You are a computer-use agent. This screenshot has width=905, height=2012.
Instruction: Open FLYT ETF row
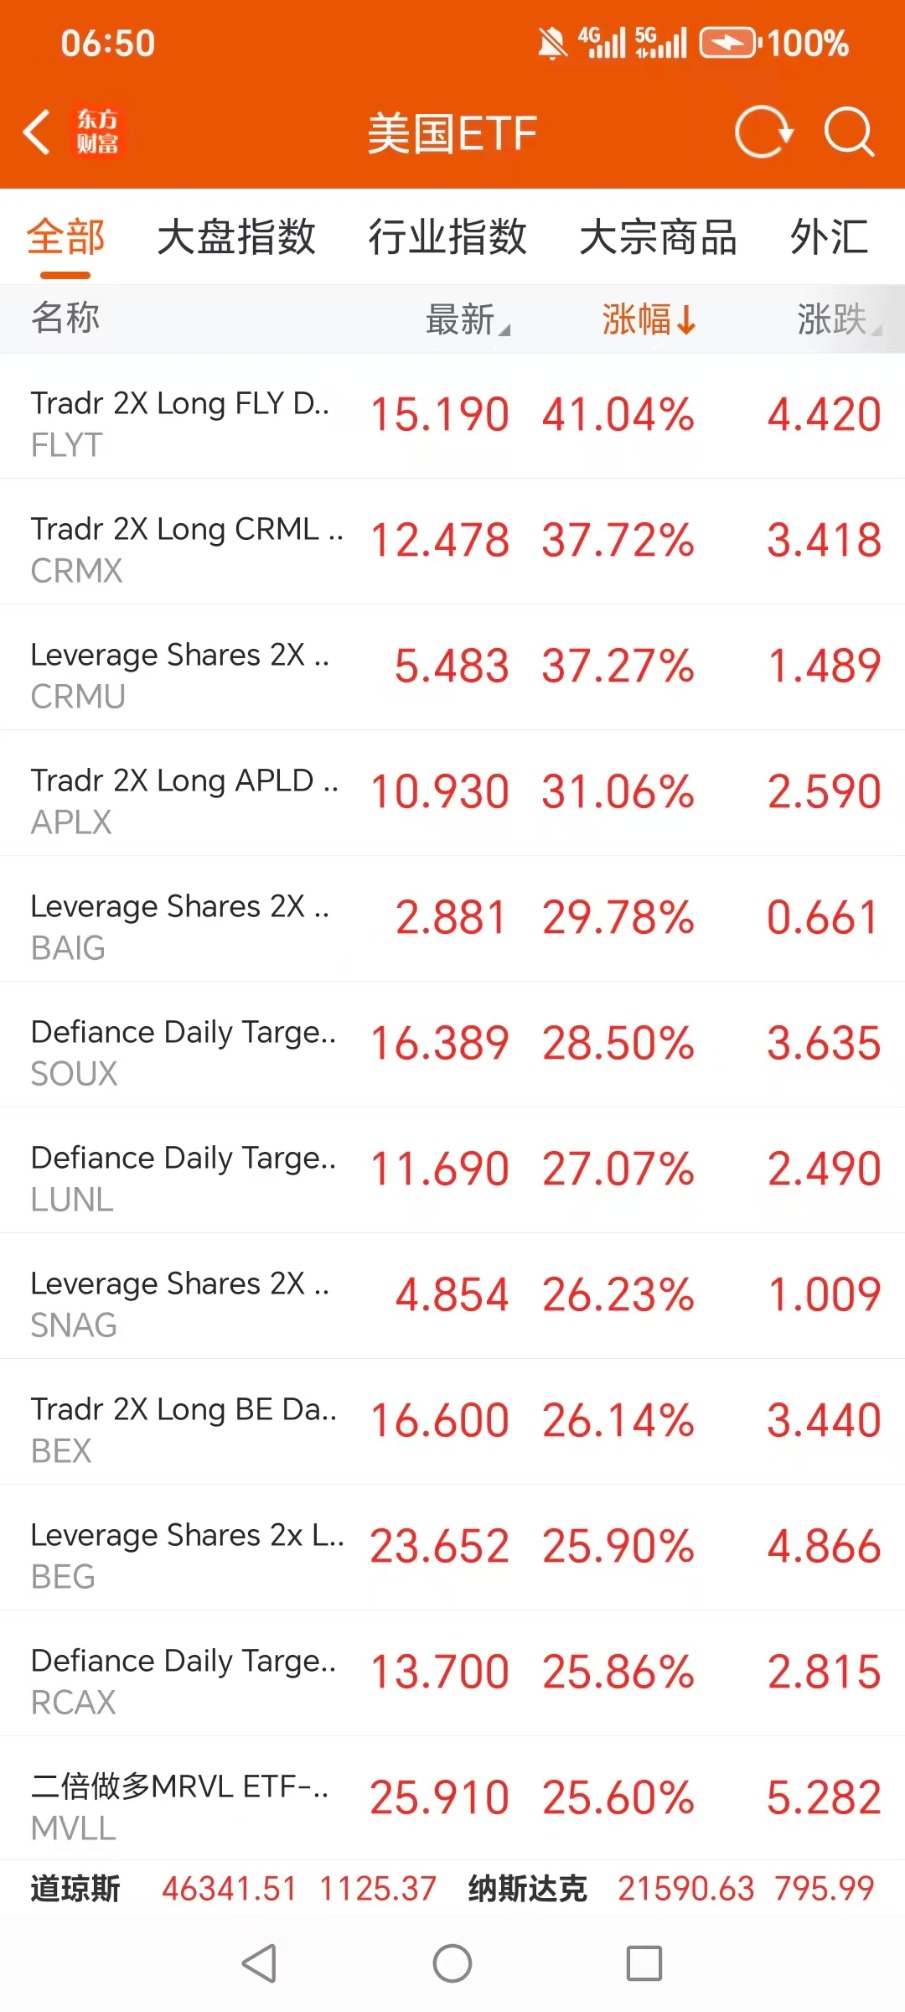452,416
